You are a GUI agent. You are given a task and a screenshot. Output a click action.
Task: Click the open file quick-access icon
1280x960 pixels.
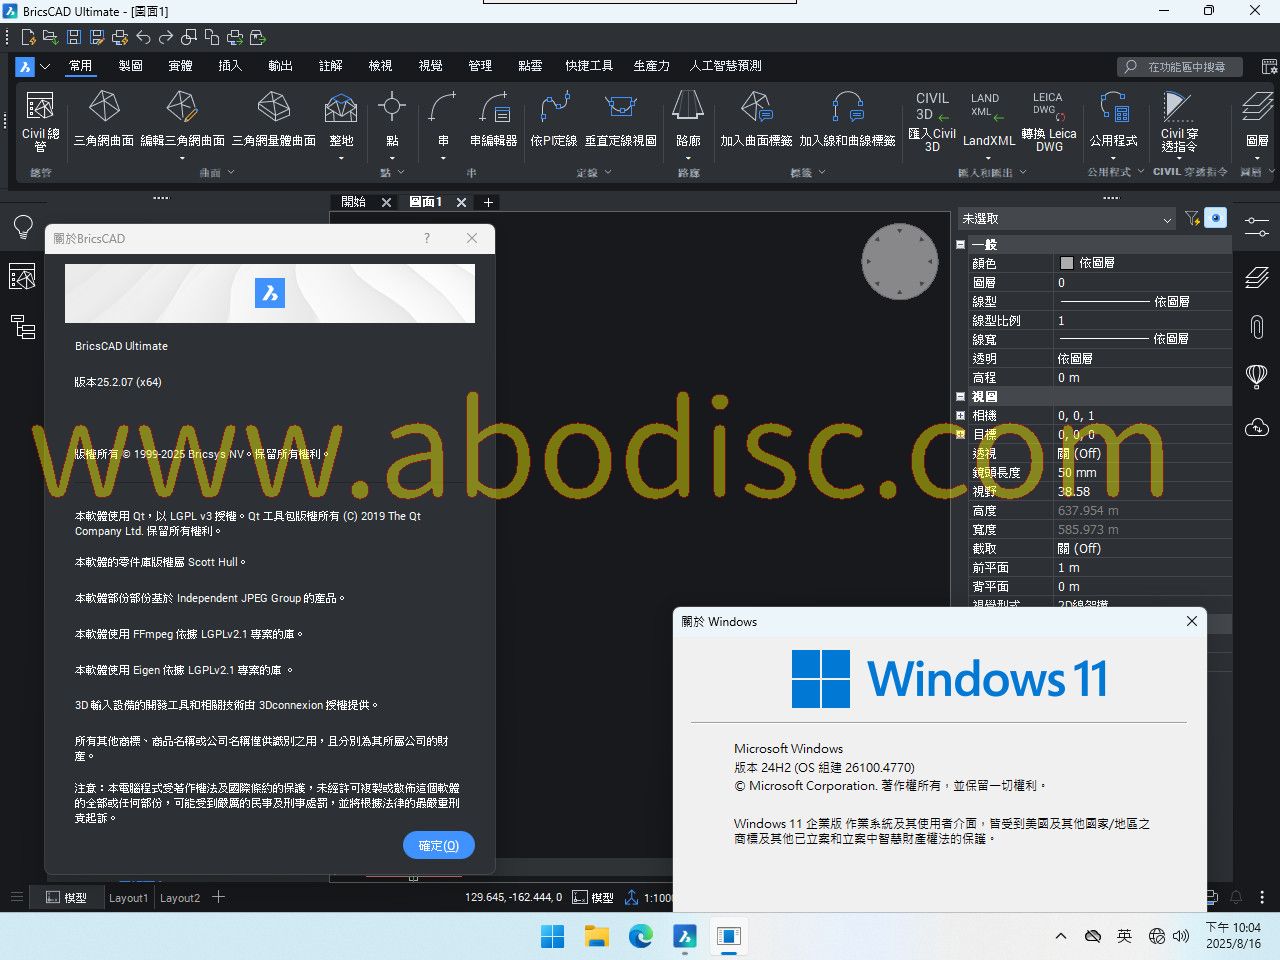click(50, 38)
